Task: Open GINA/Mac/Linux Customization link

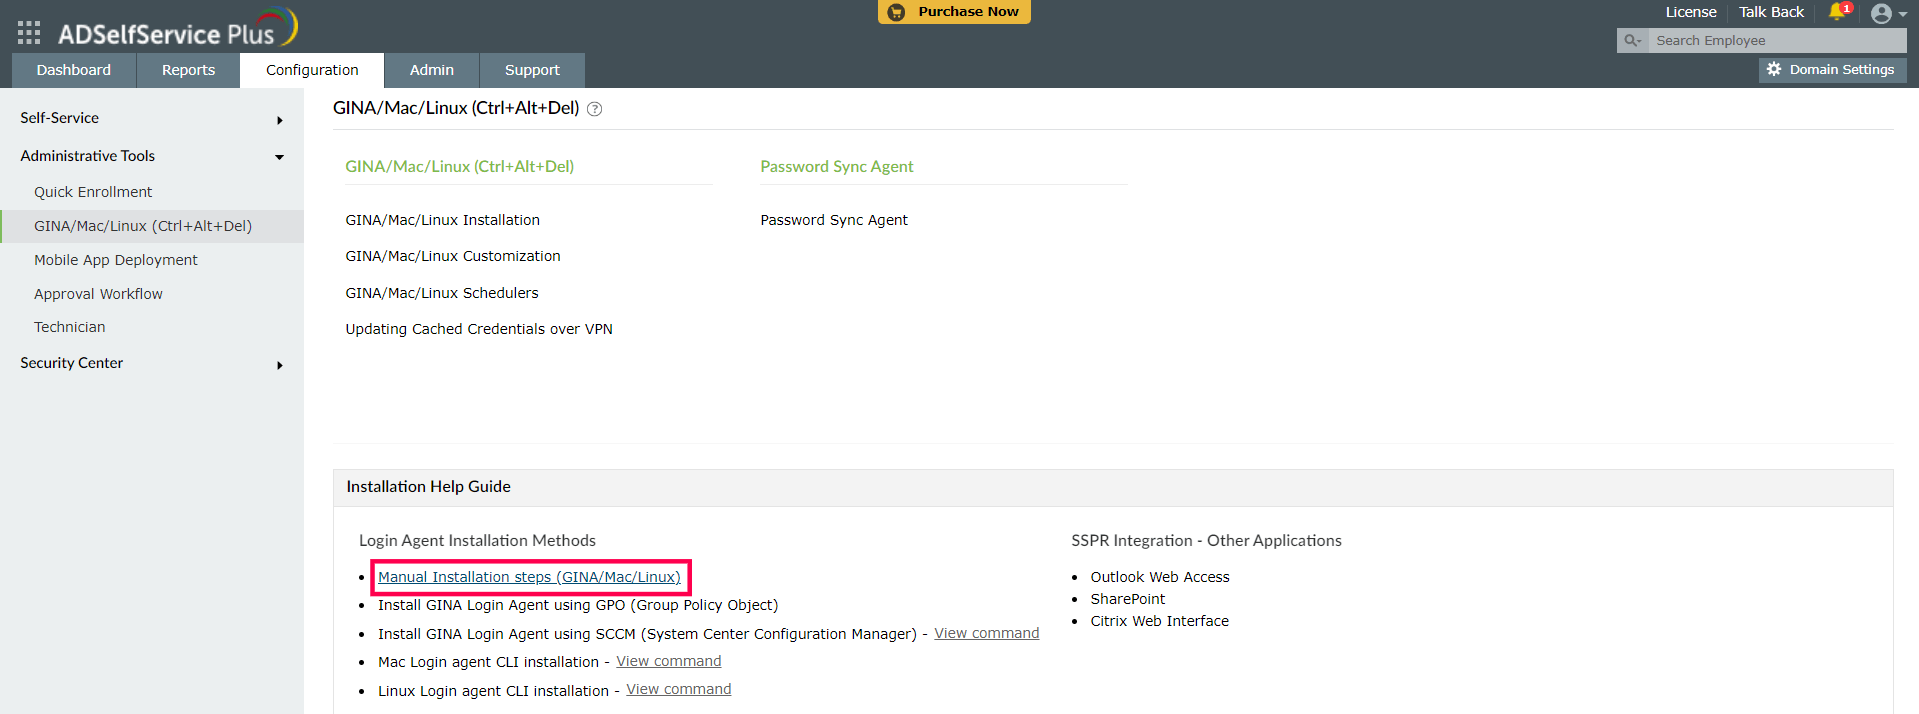Action: coord(453,256)
